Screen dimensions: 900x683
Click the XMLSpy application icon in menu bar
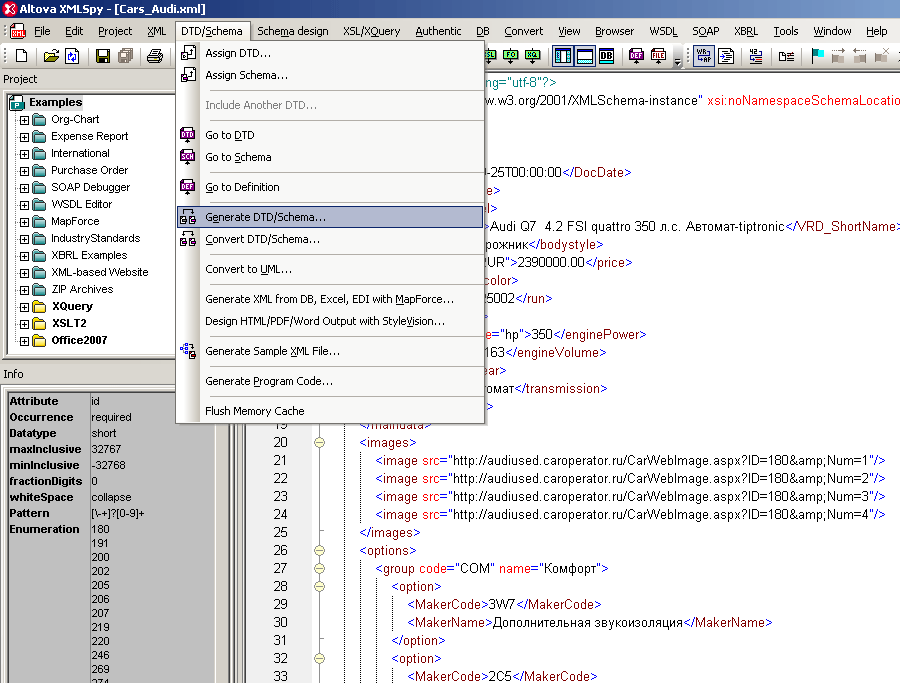coord(18,31)
